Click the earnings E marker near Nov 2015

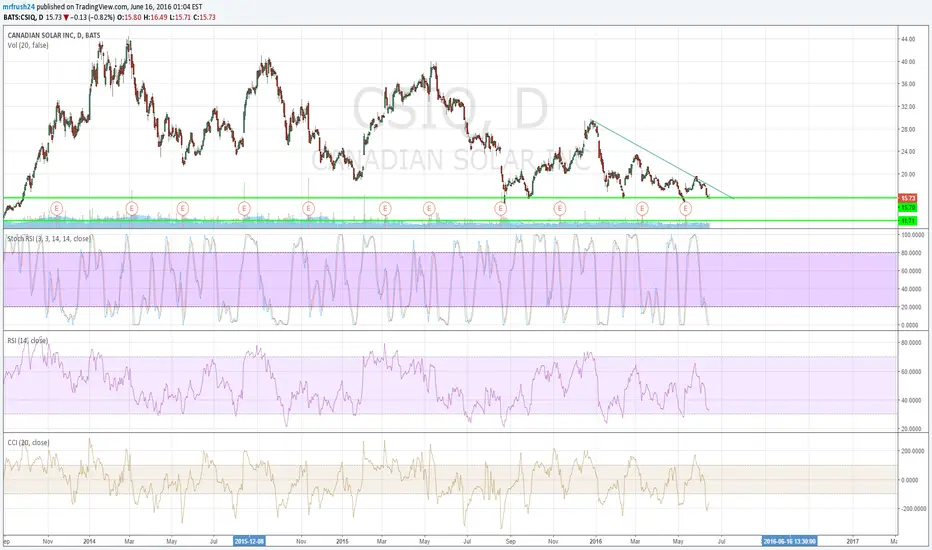click(x=560, y=208)
